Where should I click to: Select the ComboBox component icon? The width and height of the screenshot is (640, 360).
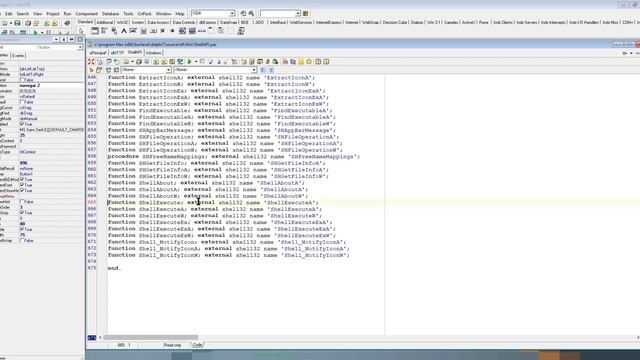(192, 31)
